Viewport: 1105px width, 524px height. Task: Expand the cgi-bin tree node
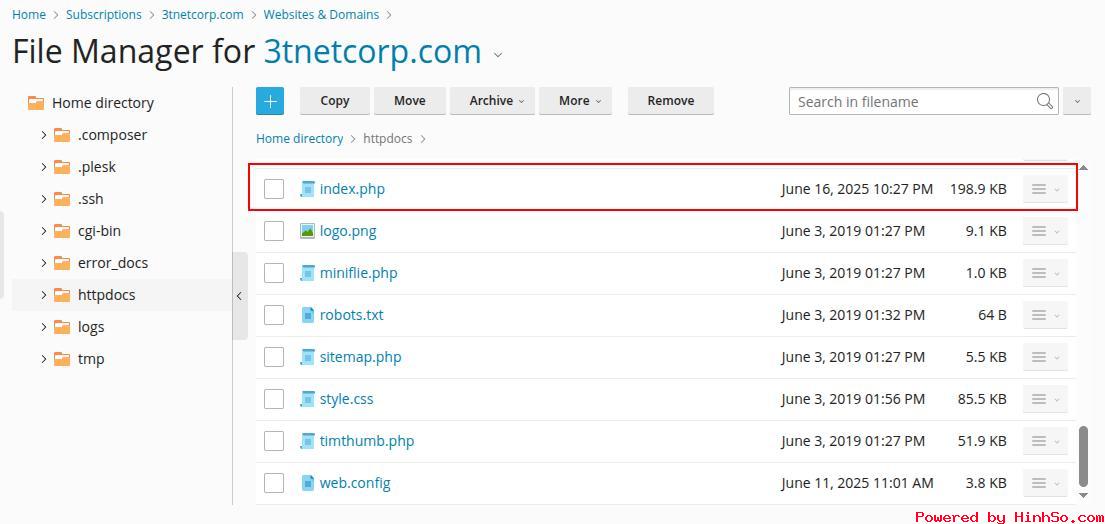[x=44, y=231]
